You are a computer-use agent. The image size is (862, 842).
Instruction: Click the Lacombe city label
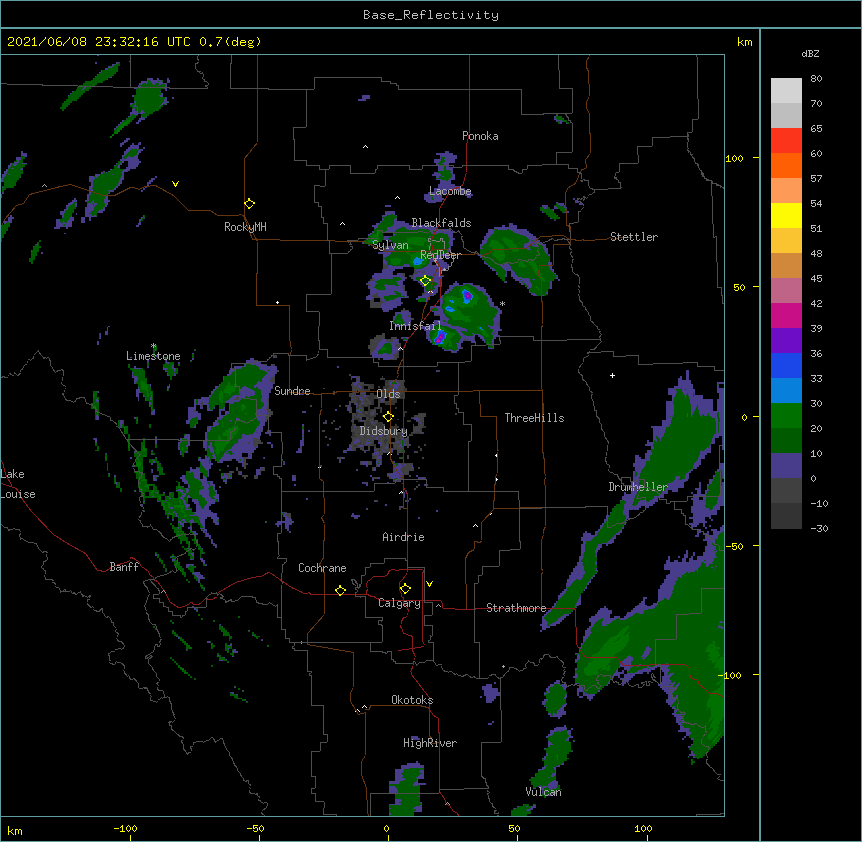click(x=450, y=191)
